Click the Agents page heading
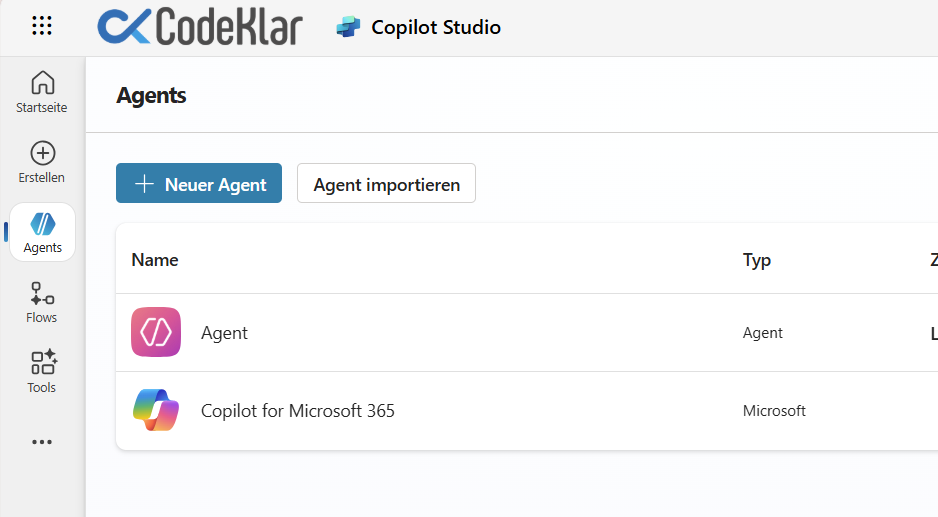Screen dimensions: 938x517 pyautogui.click(x=151, y=95)
